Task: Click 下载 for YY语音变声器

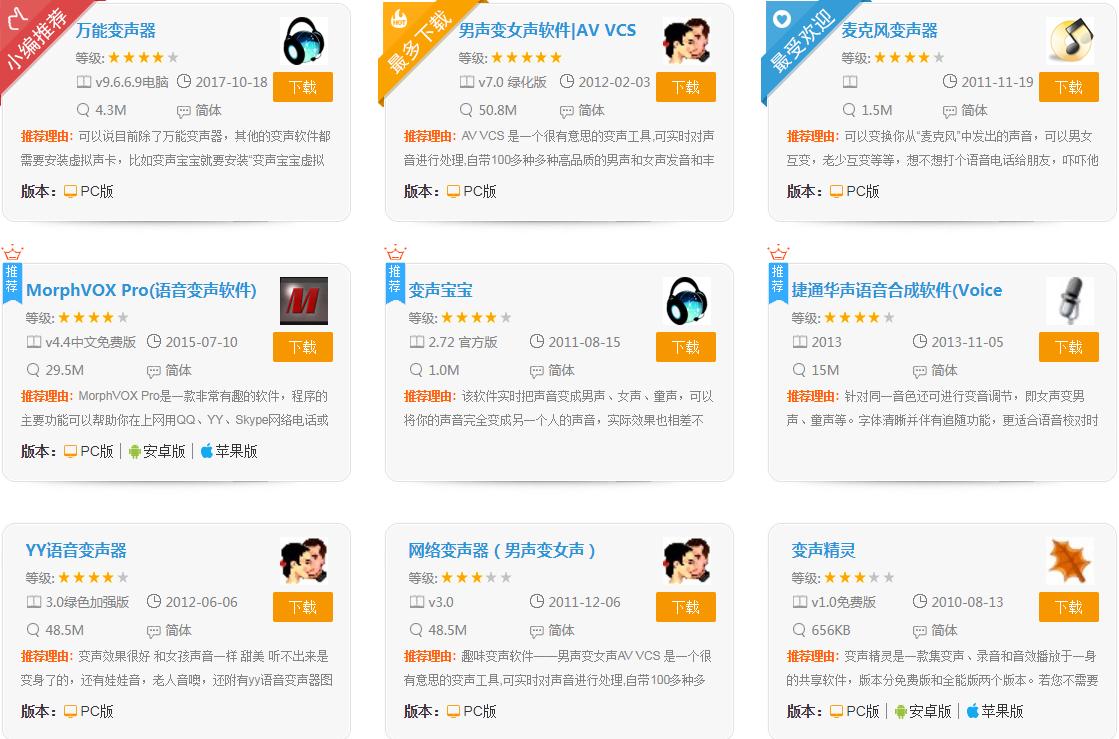Action: [x=303, y=607]
